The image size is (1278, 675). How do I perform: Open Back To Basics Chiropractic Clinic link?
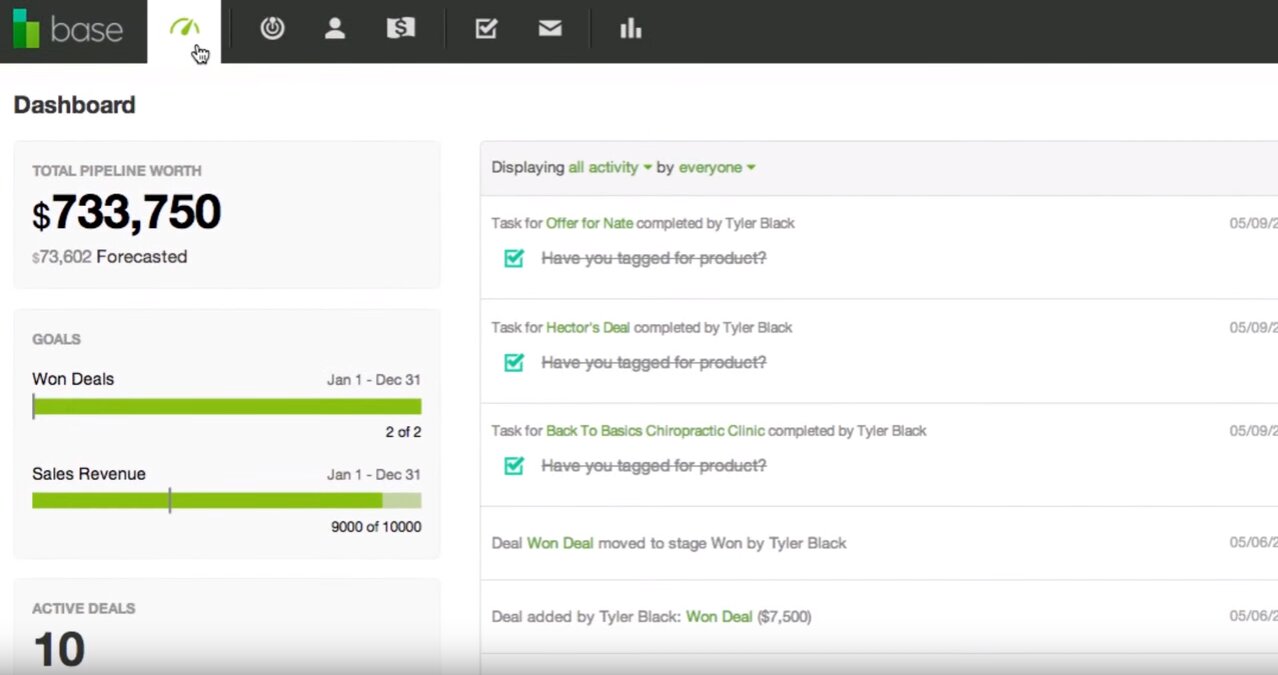[655, 431]
